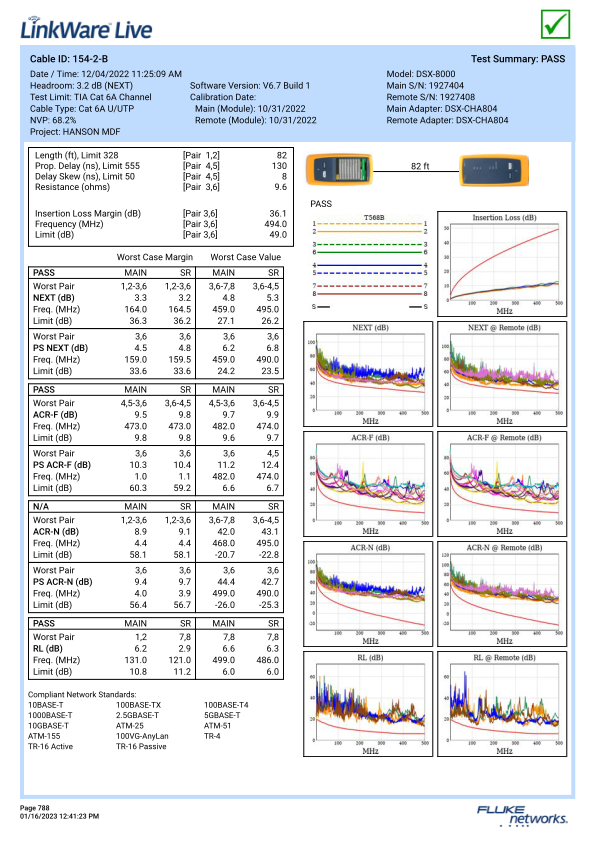Open the ACR-N (dB) graph

pyautogui.click(x=368, y=594)
